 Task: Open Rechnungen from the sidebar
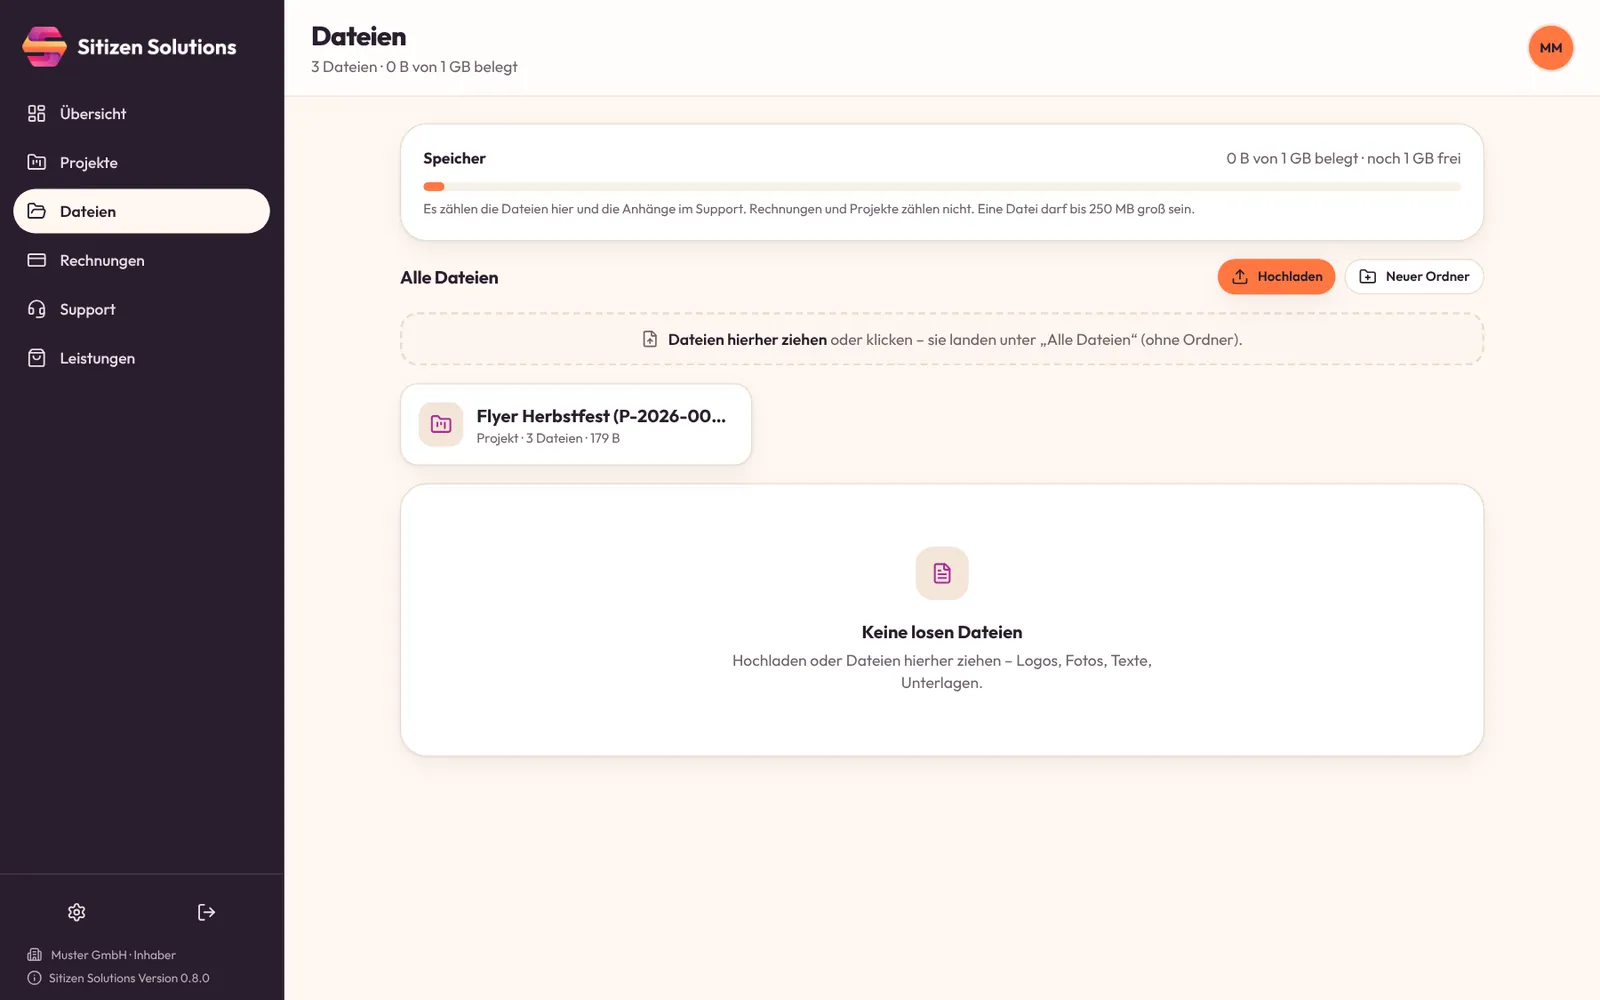(142, 260)
